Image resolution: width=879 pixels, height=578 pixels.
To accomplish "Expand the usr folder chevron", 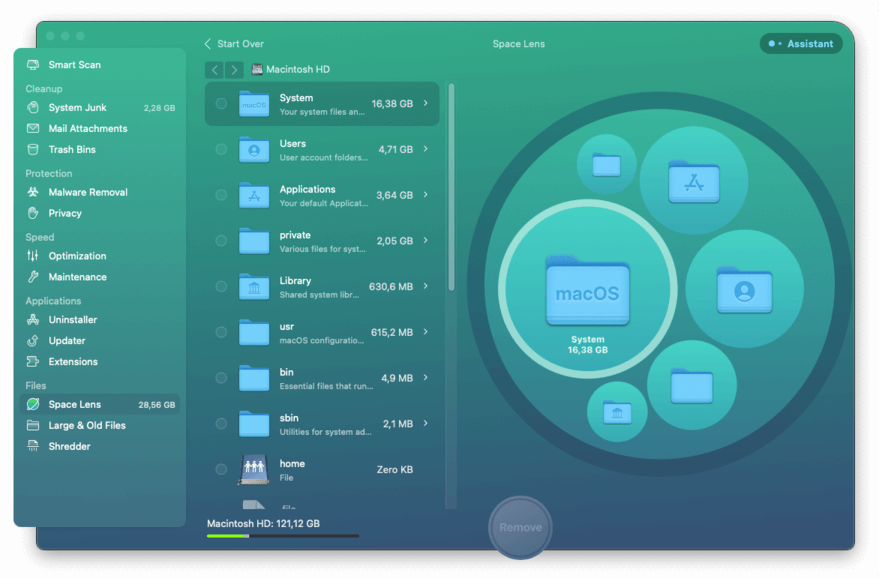I will tap(426, 332).
